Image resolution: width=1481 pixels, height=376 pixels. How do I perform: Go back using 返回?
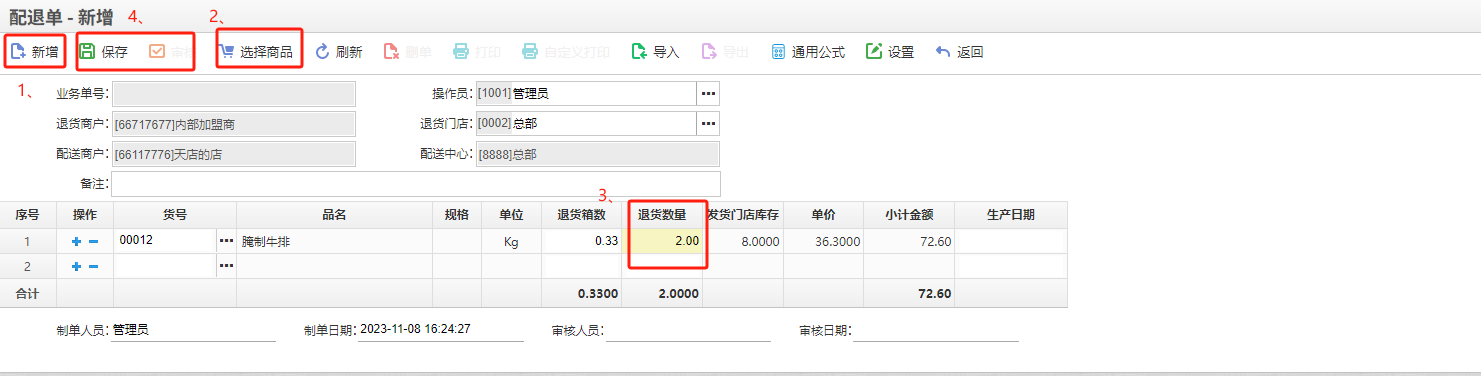point(959,52)
